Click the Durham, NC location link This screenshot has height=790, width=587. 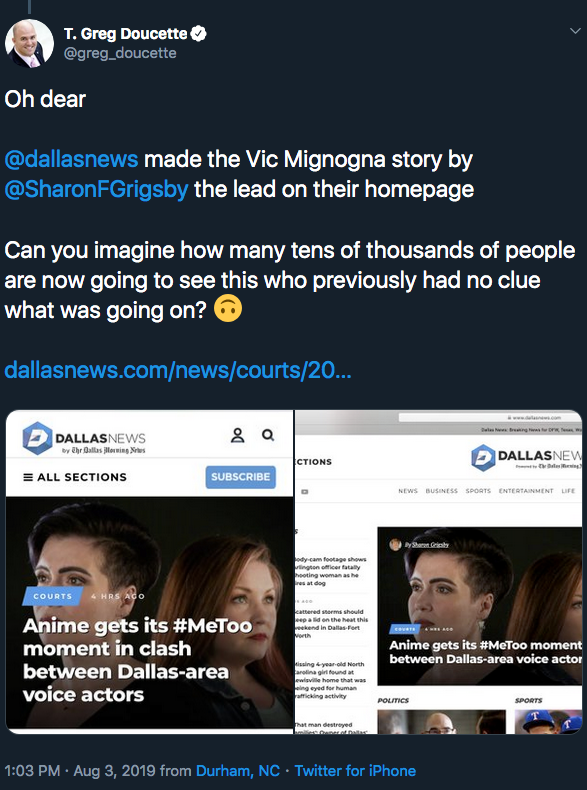(238, 771)
